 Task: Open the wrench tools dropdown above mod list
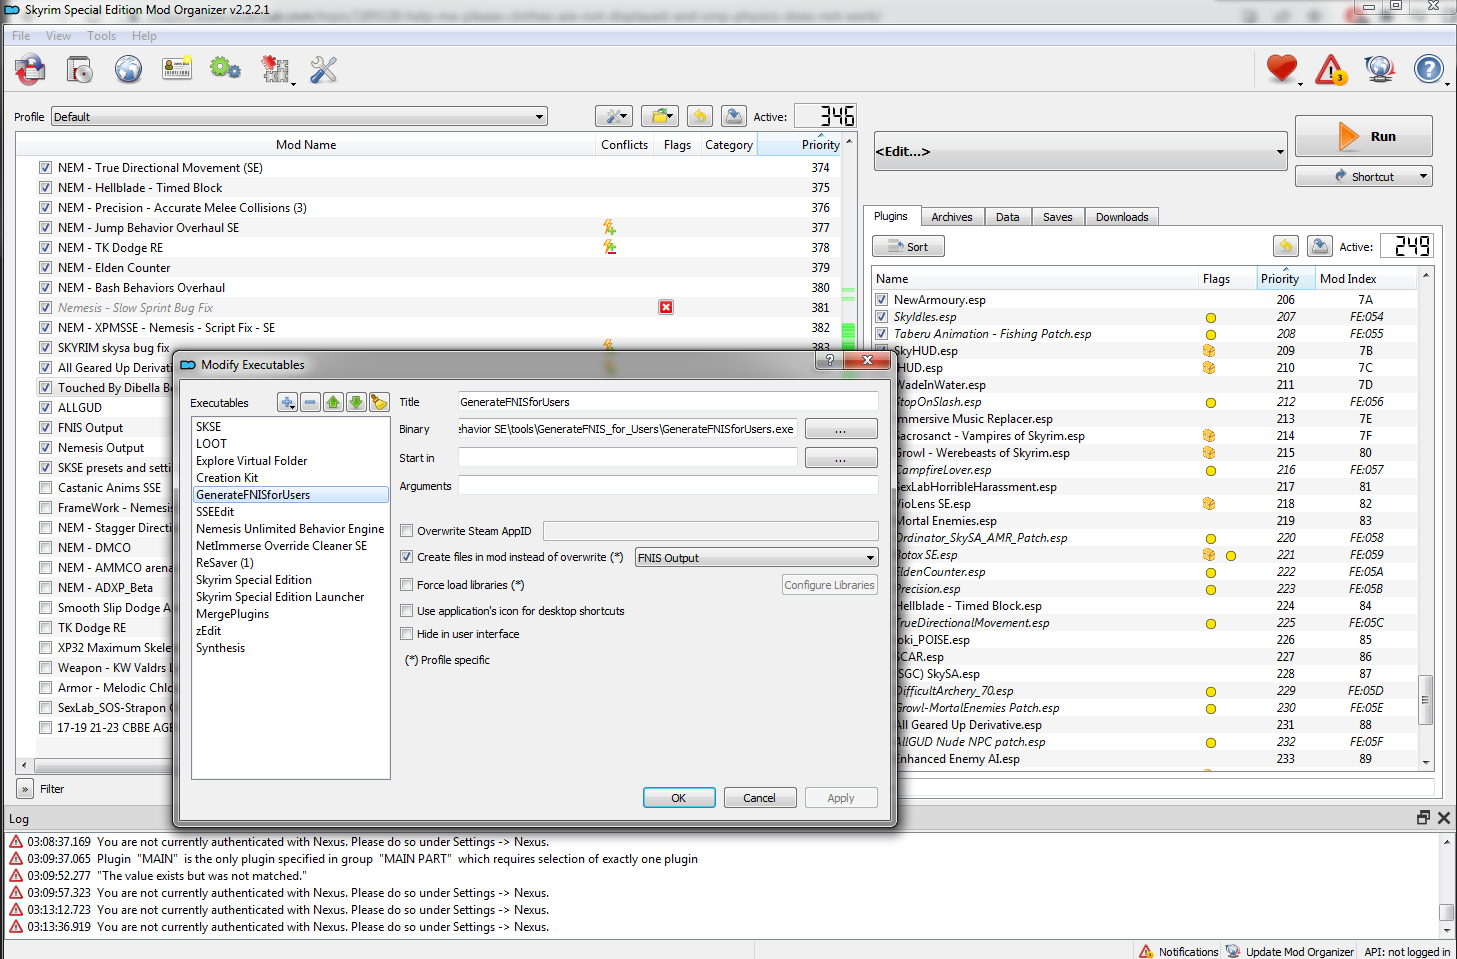[614, 116]
